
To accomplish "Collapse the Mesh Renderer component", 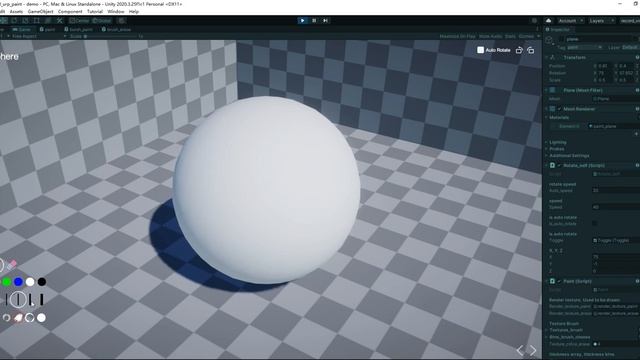I will point(547,109).
